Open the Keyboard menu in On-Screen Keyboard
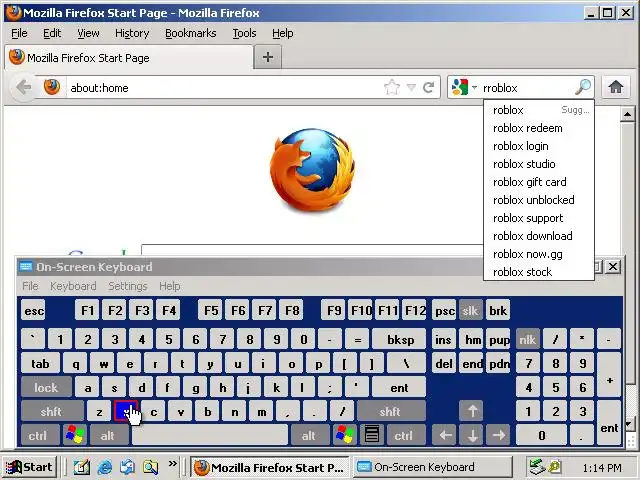The image size is (640, 480). coord(73,286)
